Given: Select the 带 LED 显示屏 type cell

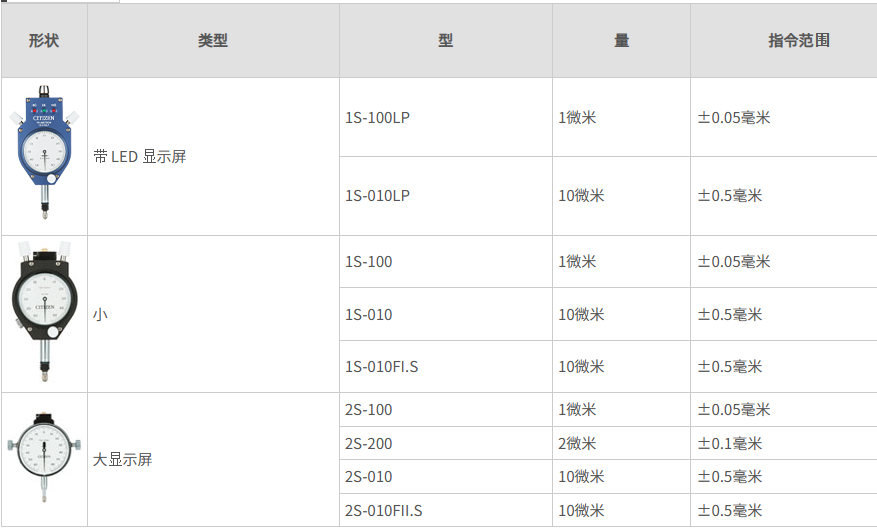Looking at the screenshot, I should pyautogui.click(x=213, y=157).
